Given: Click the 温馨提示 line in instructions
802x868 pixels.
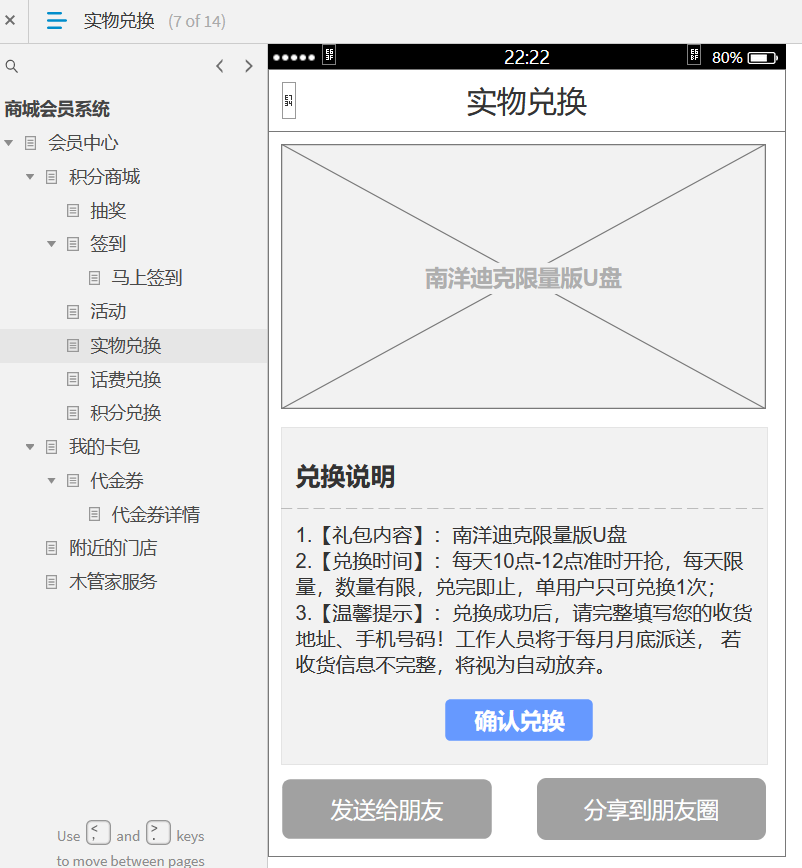Looking at the screenshot, I should (x=524, y=639).
